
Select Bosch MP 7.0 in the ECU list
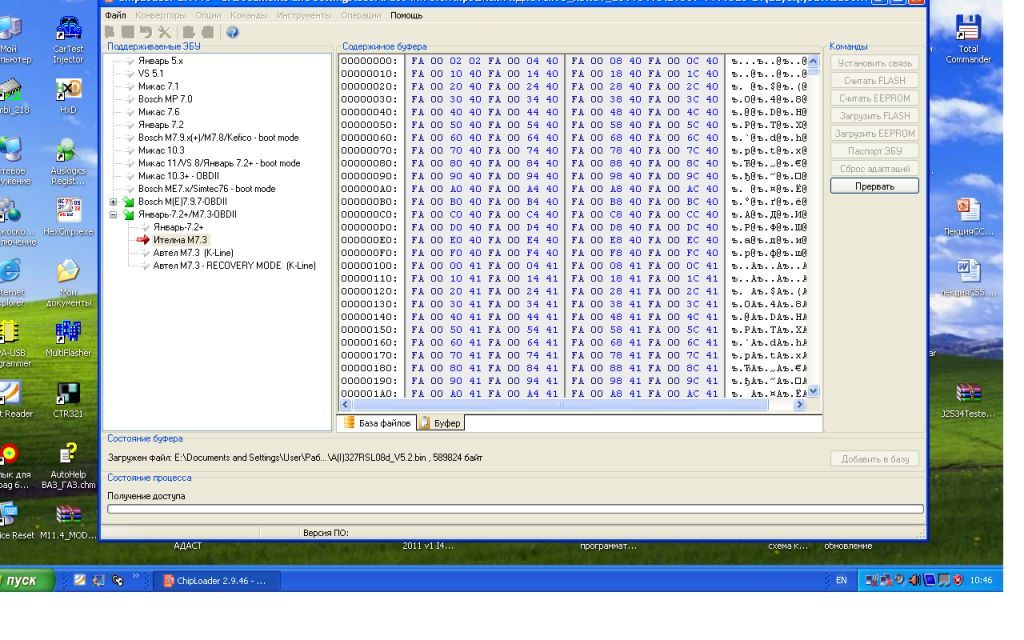165,100
